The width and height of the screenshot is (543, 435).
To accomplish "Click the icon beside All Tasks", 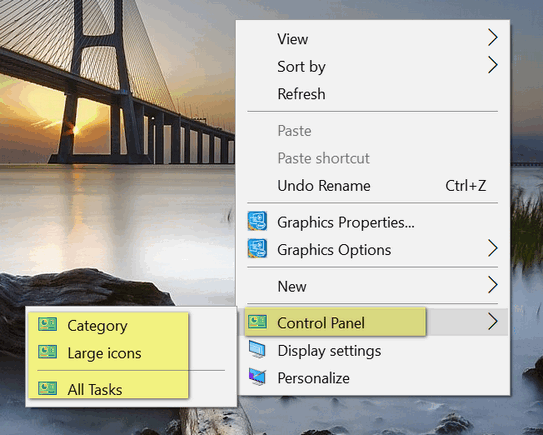I will pos(47,388).
